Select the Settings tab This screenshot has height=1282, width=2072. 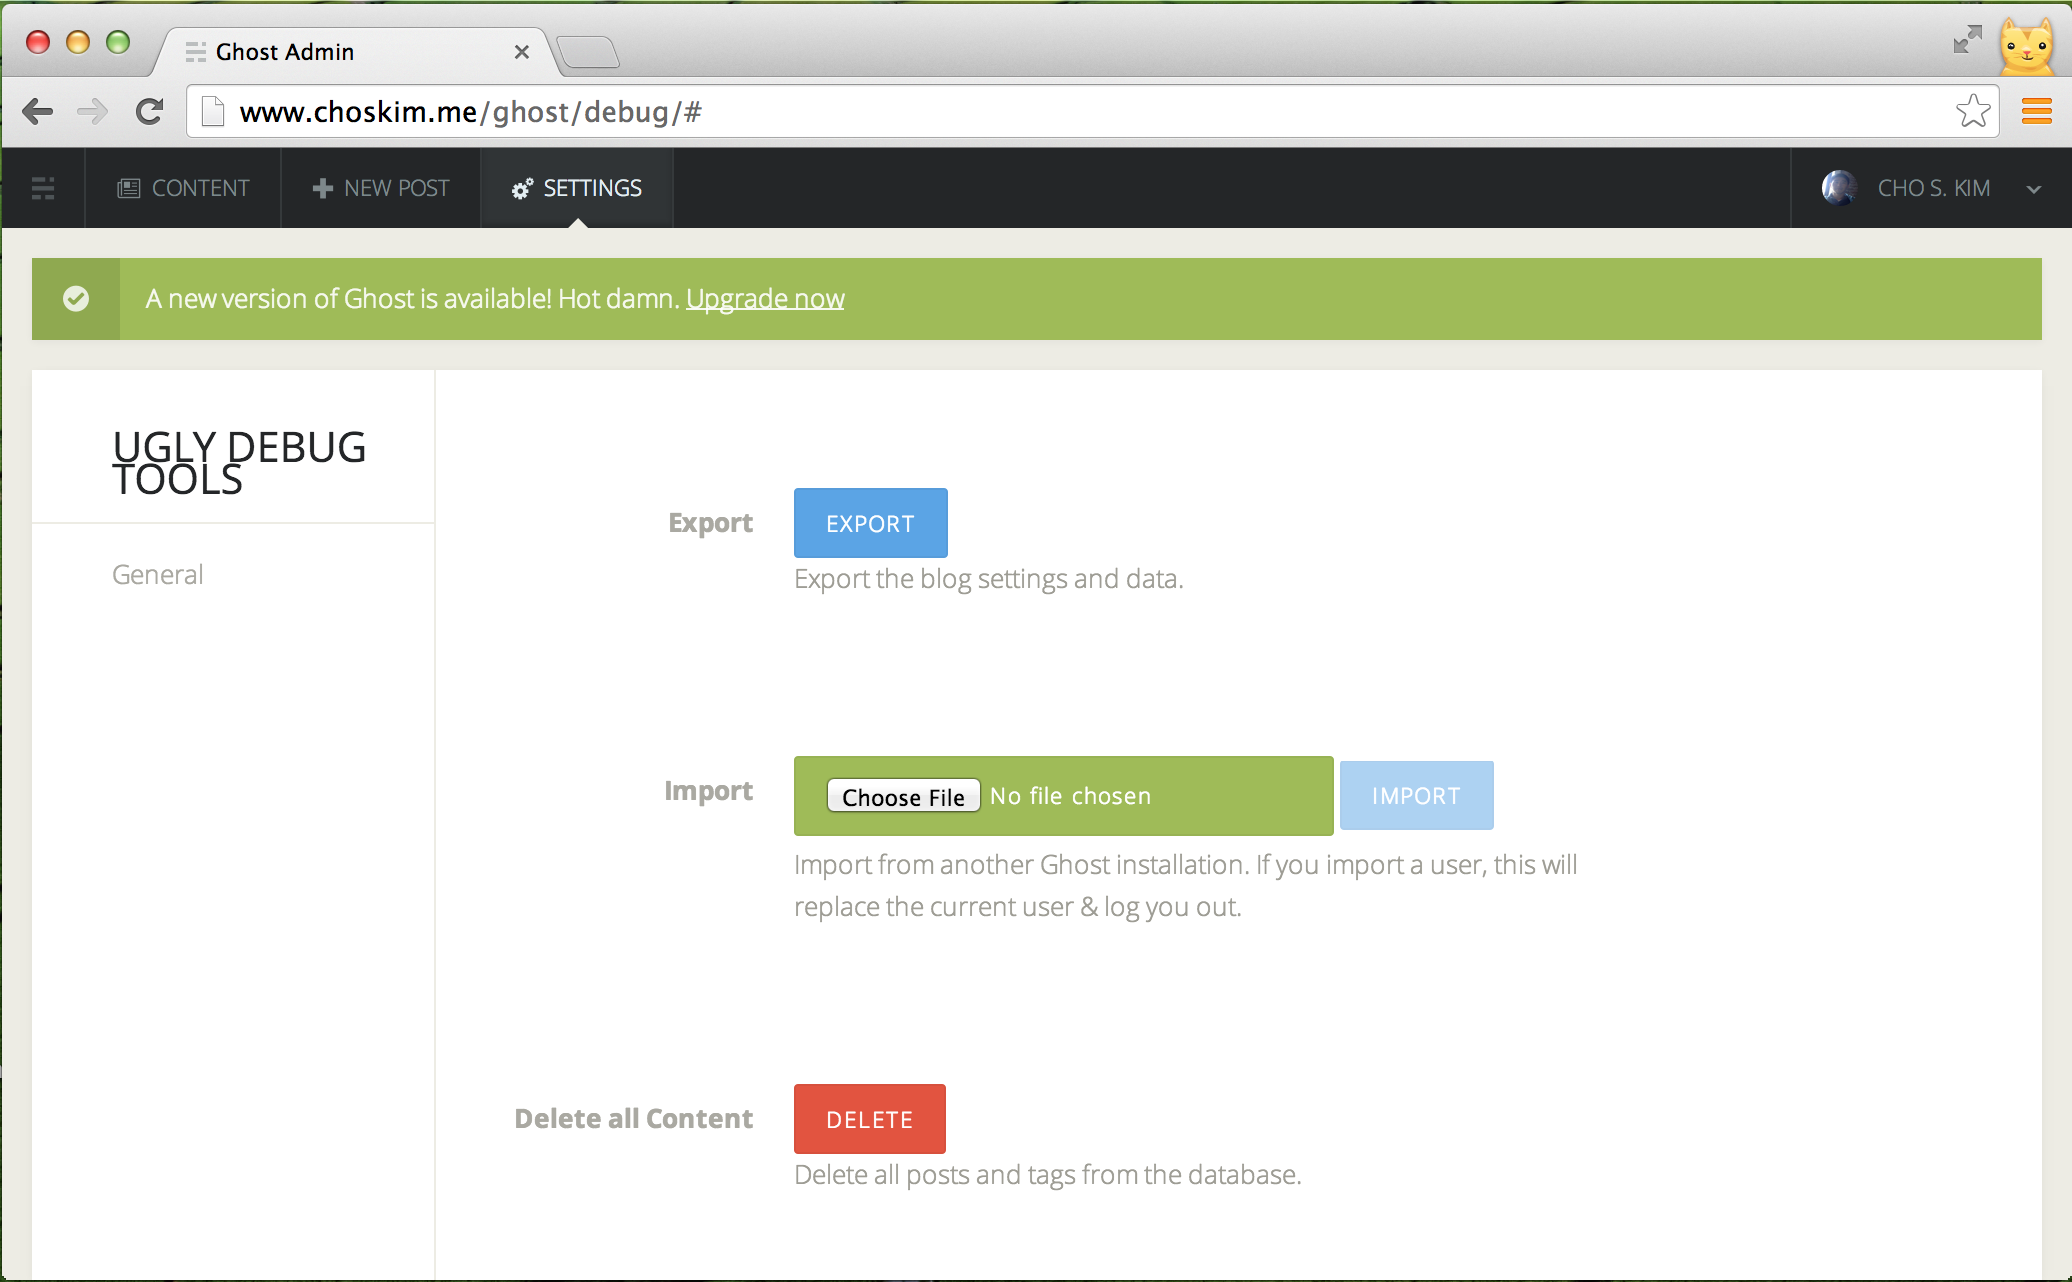point(577,188)
